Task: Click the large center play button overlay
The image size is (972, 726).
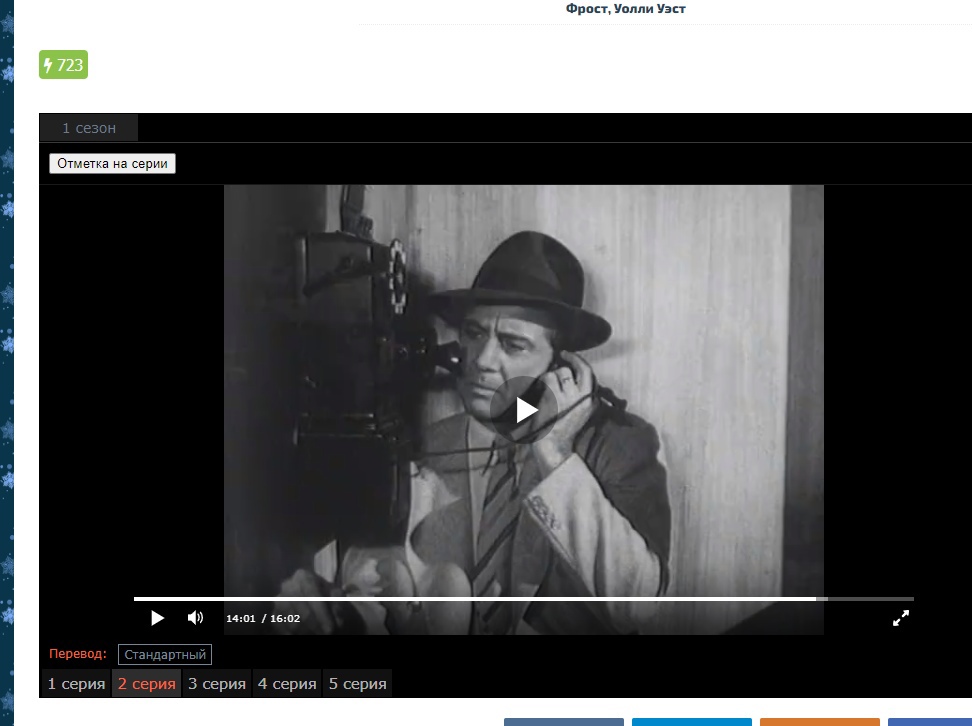Action: (524, 410)
